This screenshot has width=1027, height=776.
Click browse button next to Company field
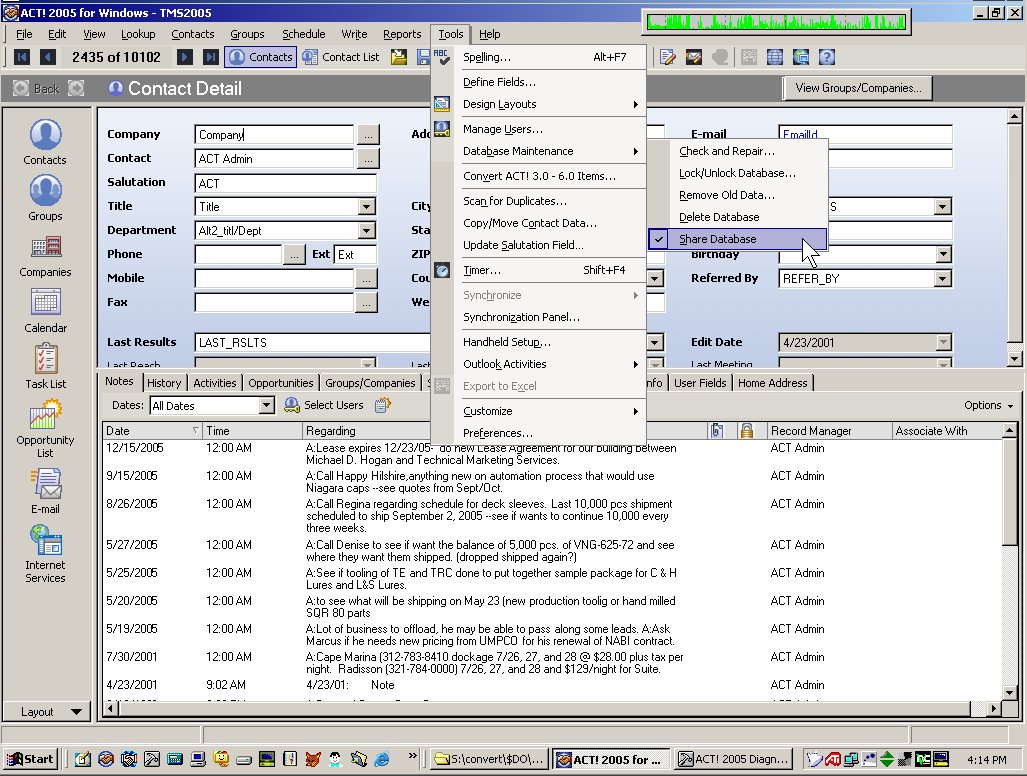368,135
